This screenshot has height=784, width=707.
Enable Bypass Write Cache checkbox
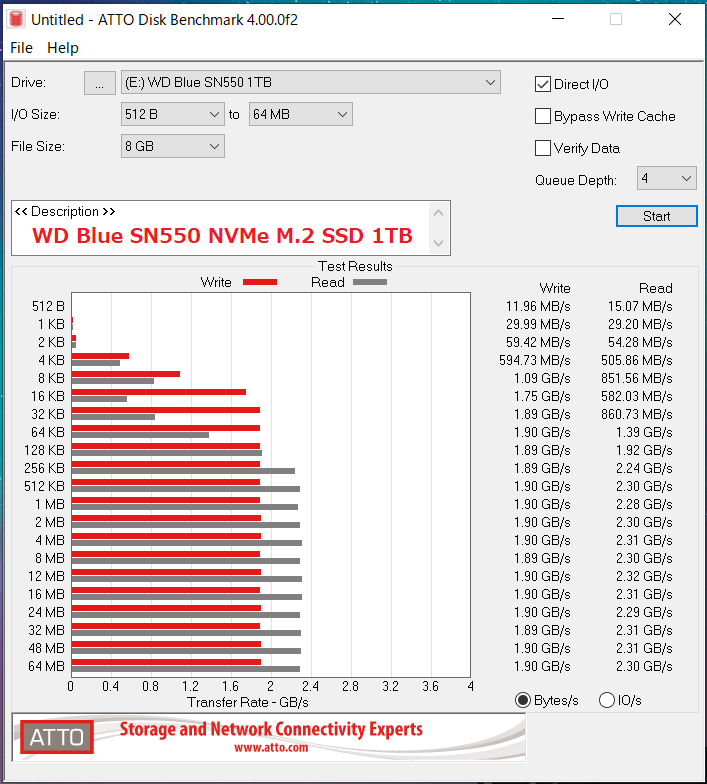tap(542, 116)
